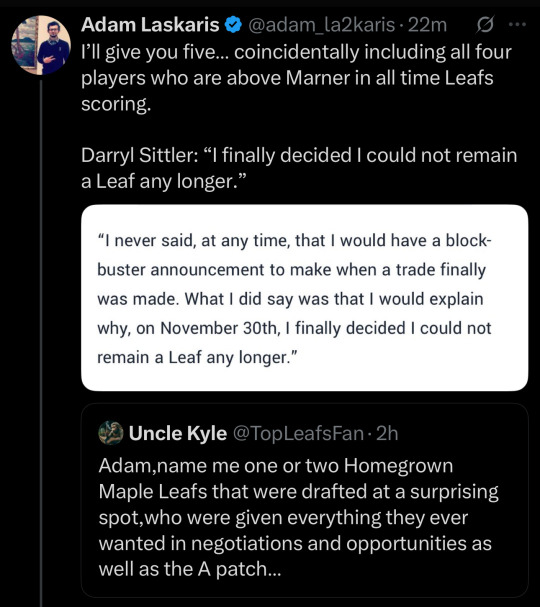Image resolution: width=540 pixels, height=607 pixels.
Task: Click the 'scoring.' line of the tweet
Action: click(116, 104)
